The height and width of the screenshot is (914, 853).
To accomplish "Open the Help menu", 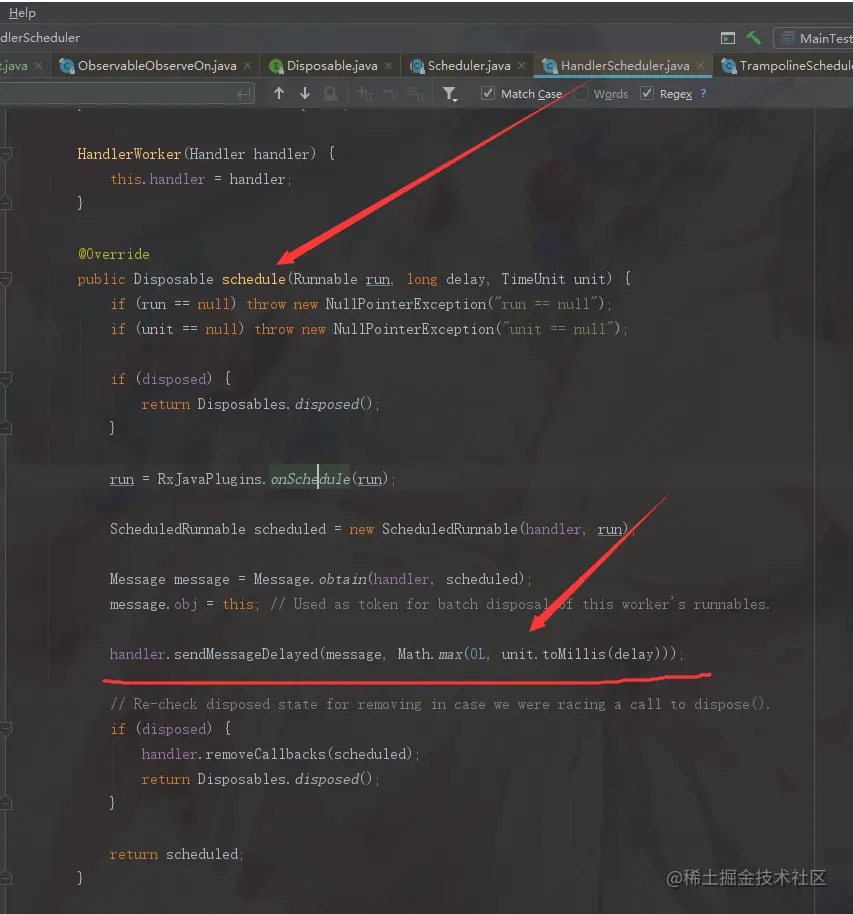I will [22, 12].
